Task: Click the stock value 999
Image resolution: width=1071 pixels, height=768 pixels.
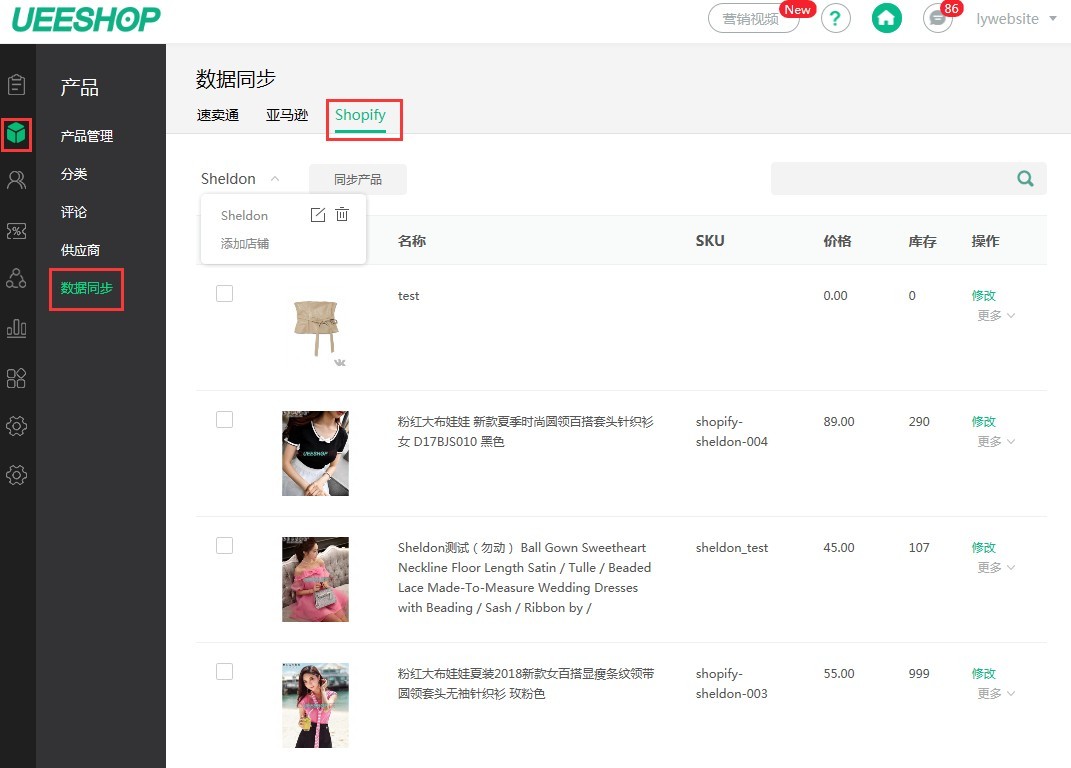Action: coord(919,674)
